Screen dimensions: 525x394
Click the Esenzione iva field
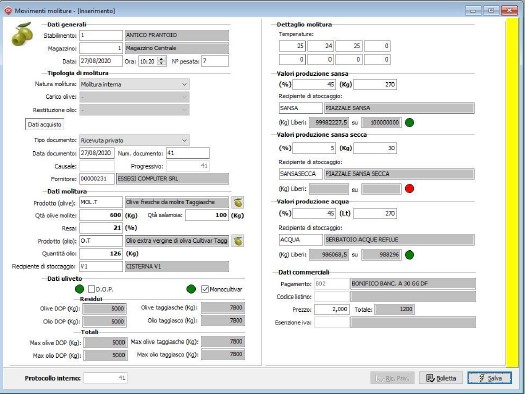[332, 322]
